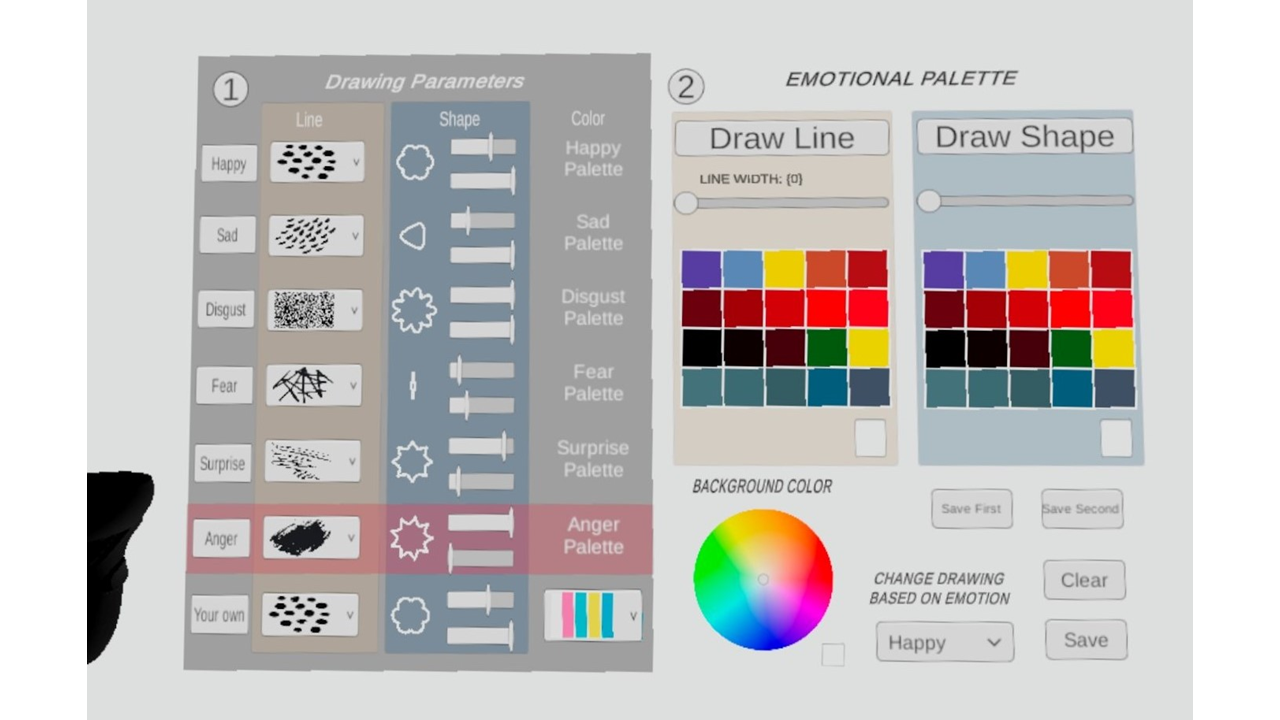Viewport: 1280px width, 720px height.
Task: Pick purple swatch in Draw Shape palette
Action: click(x=944, y=270)
